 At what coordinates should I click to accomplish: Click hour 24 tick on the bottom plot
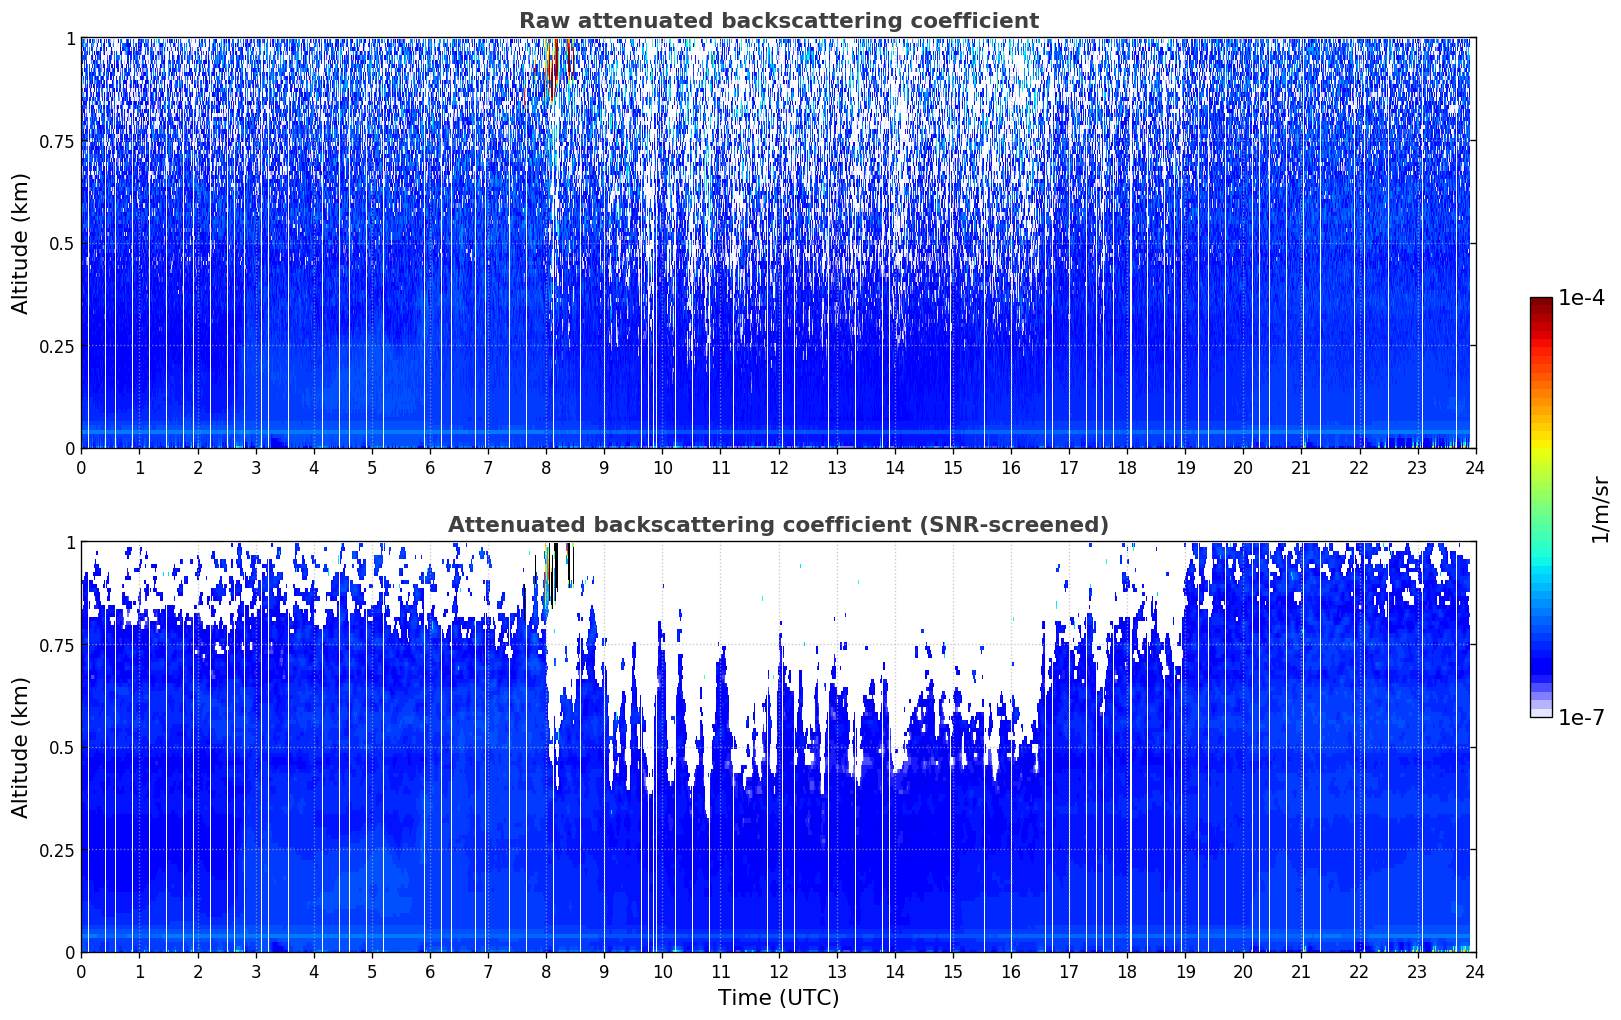click(1474, 971)
